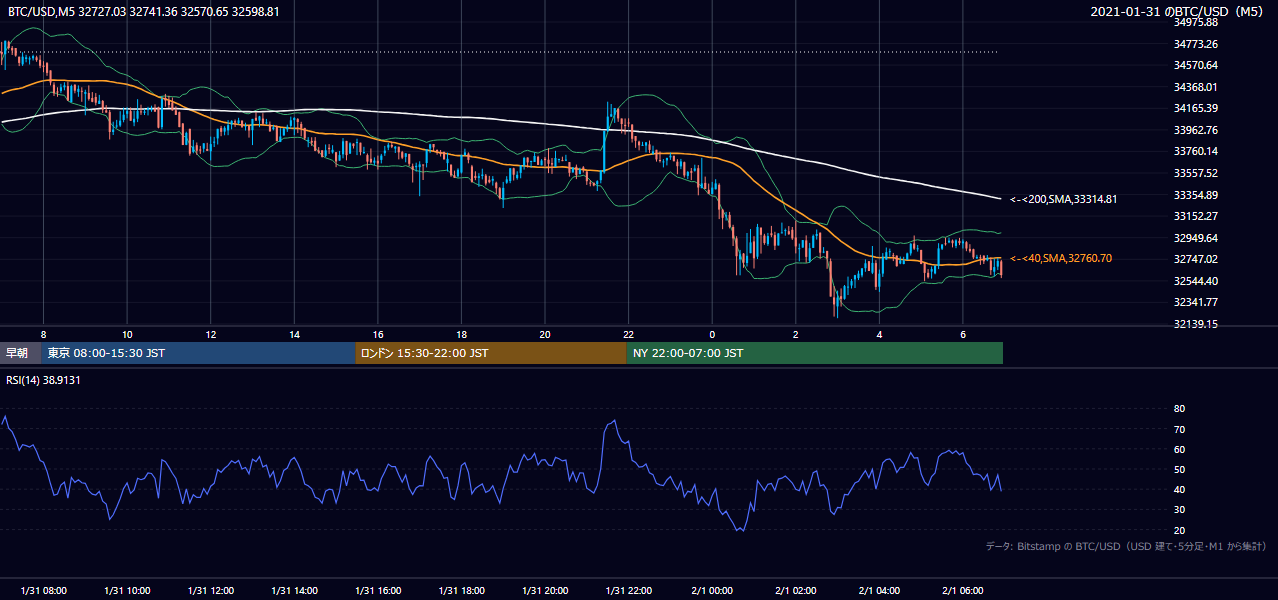The width and height of the screenshot is (1278, 600).
Task: Click price axis value 33962.76
Action: (x=1196, y=130)
